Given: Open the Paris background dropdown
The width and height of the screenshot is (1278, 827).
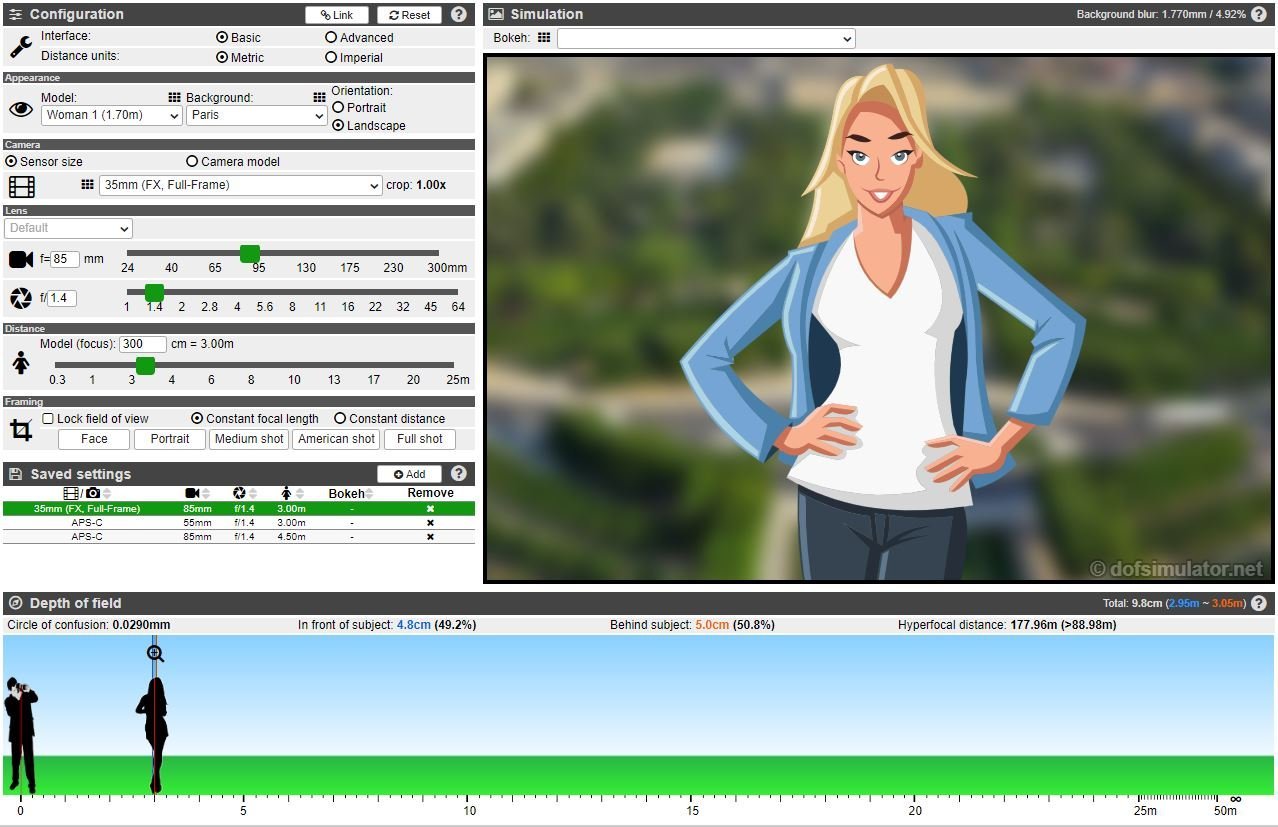Looking at the screenshot, I should [x=256, y=115].
